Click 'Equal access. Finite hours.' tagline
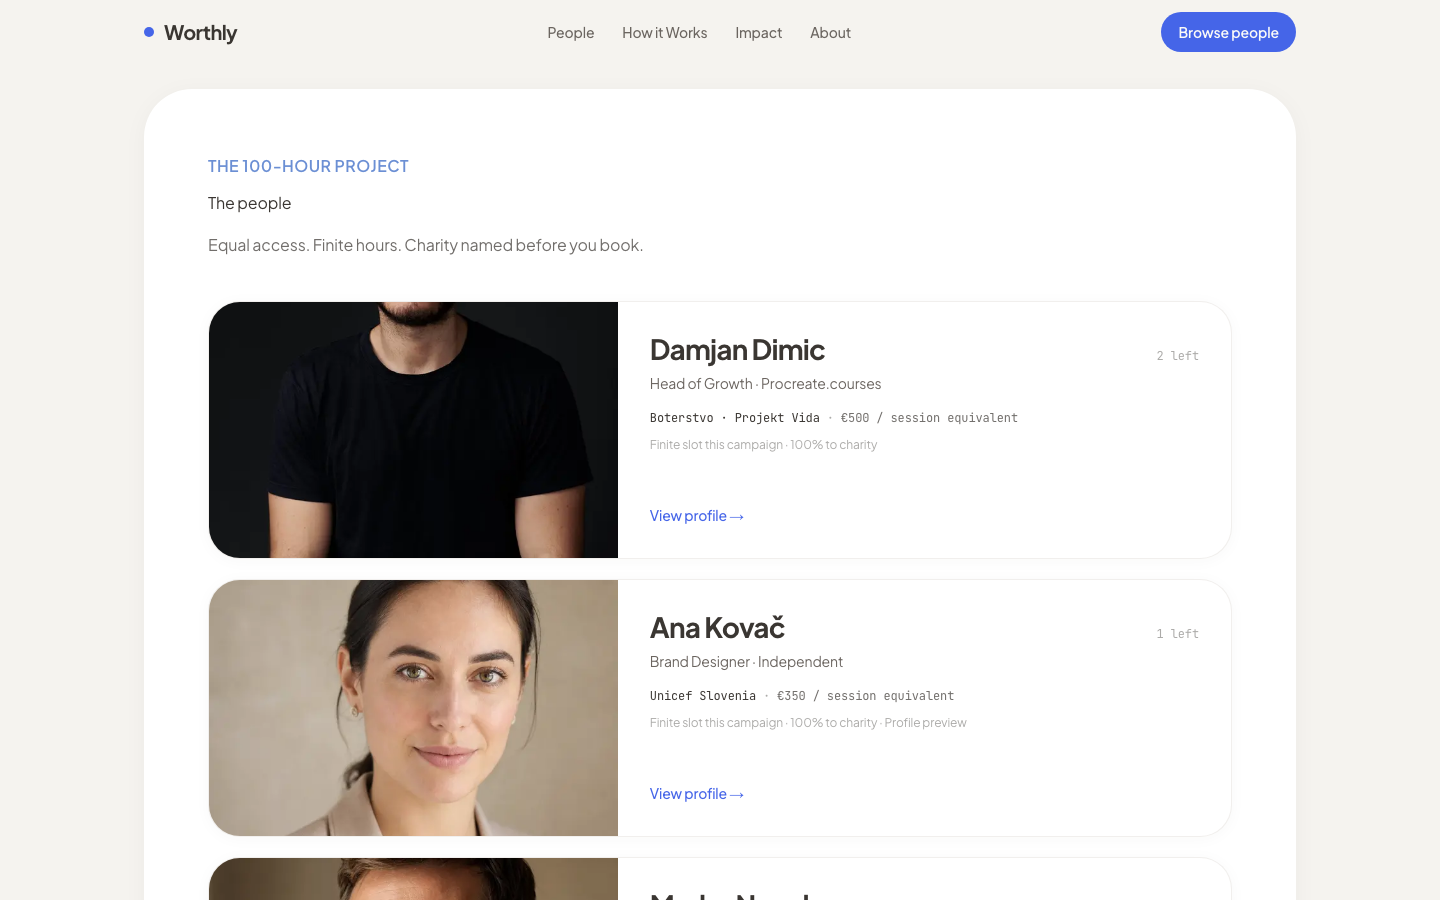 pyautogui.click(x=304, y=245)
